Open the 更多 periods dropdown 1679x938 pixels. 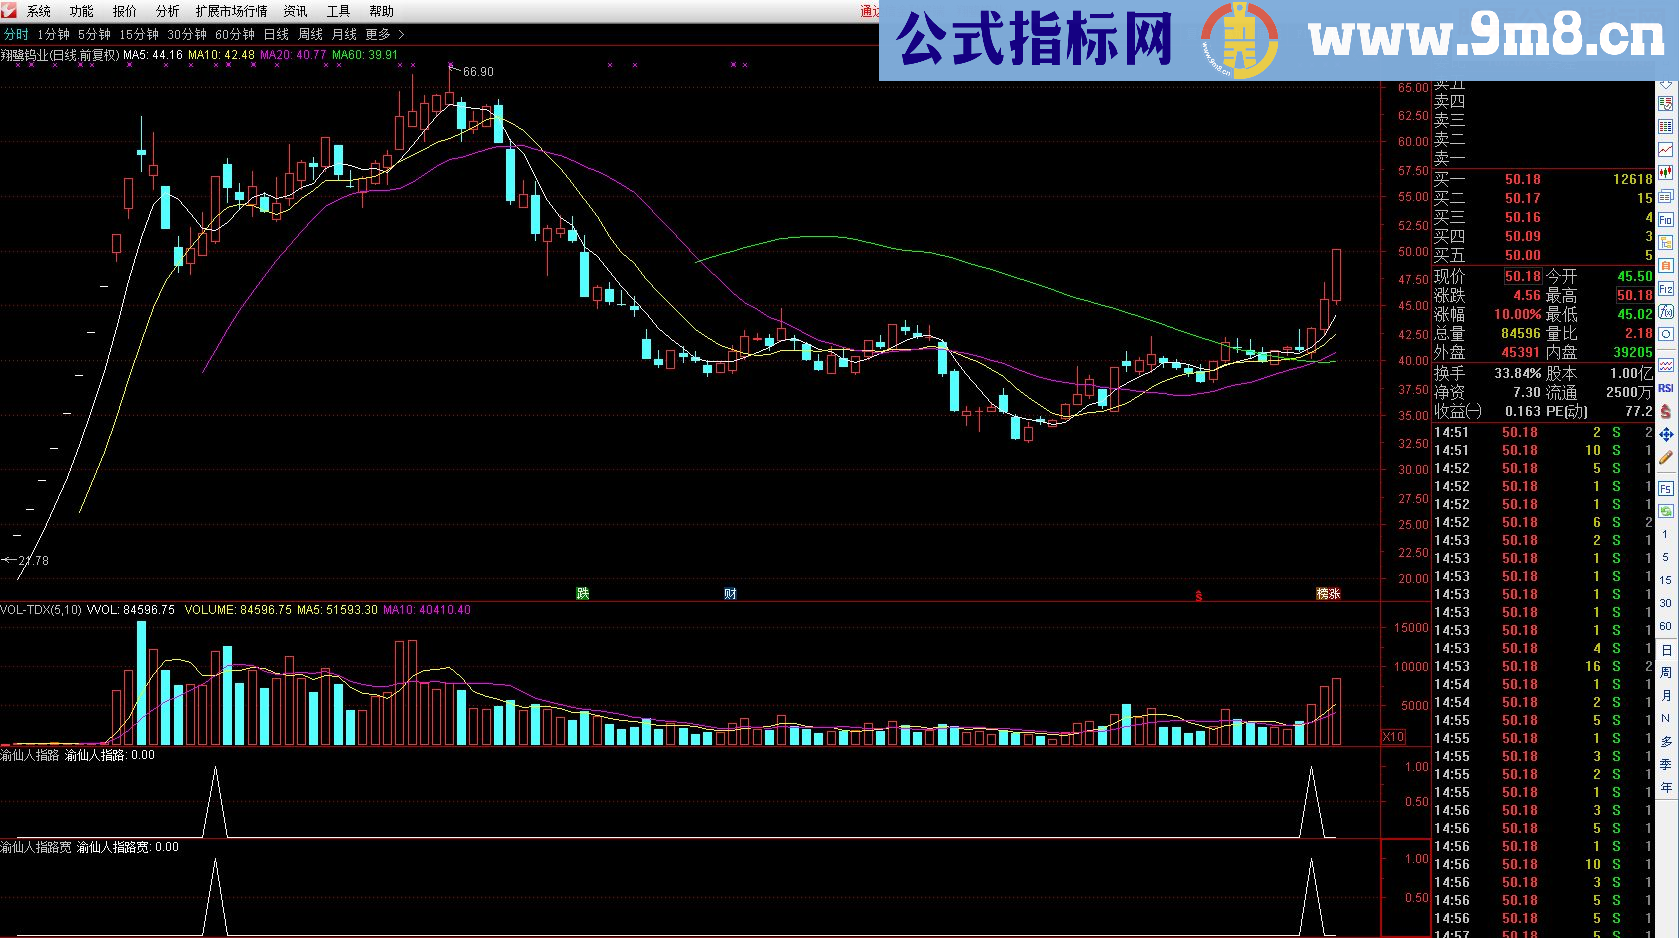click(378, 33)
